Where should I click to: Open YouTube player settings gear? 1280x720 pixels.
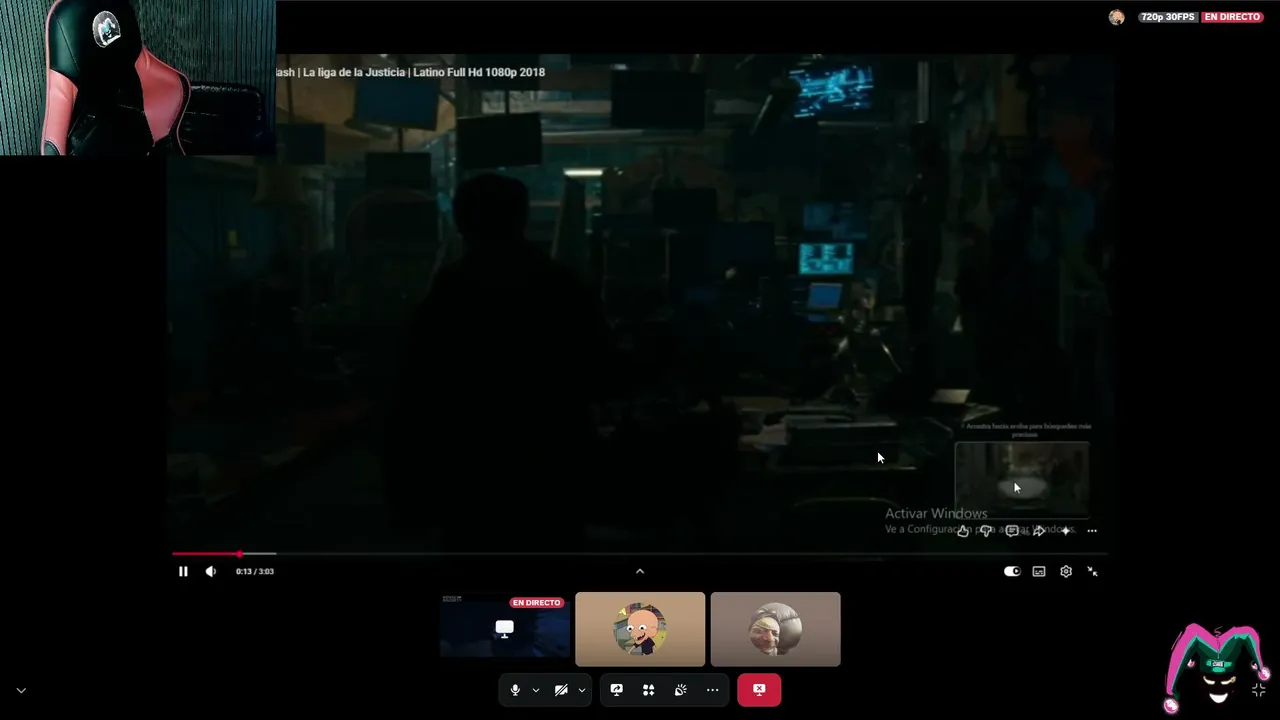(x=1066, y=571)
